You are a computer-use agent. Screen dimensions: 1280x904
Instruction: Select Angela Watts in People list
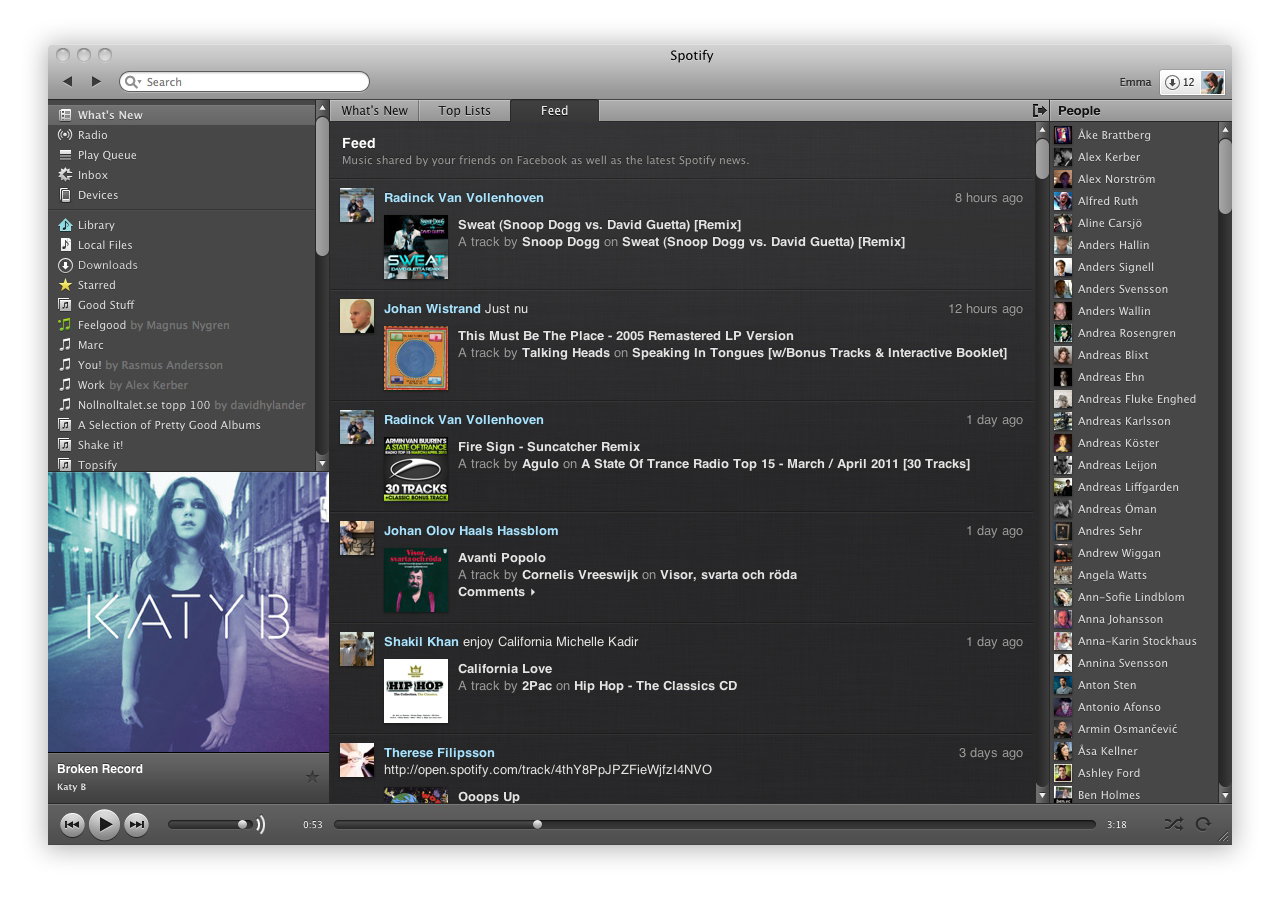[1134, 575]
